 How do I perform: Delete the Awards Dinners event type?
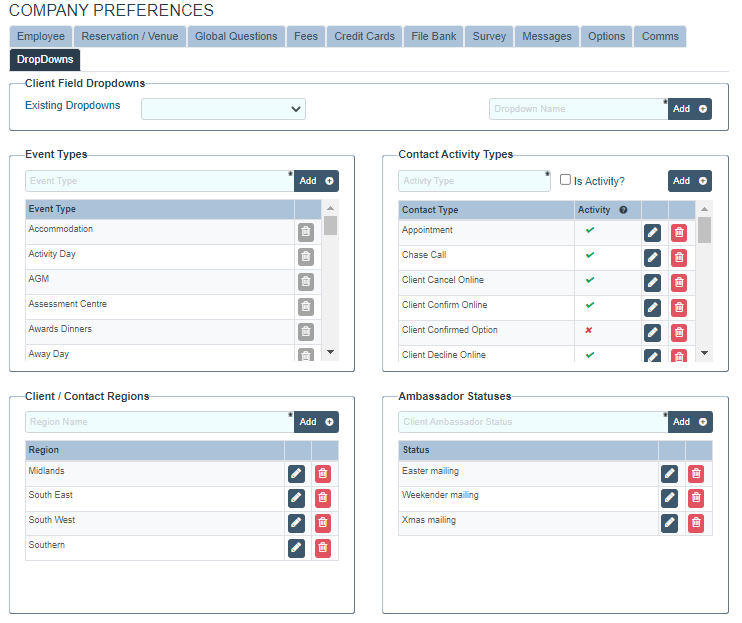pos(306,332)
